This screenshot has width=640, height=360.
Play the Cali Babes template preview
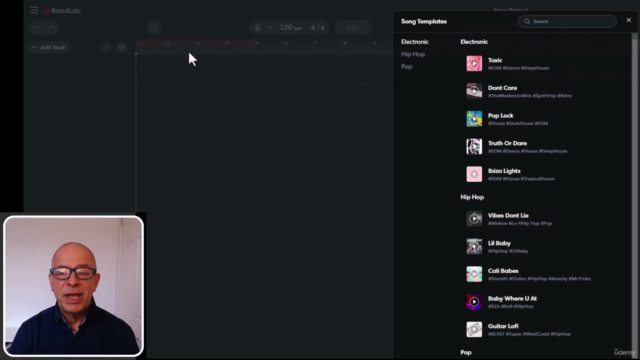click(x=474, y=274)
